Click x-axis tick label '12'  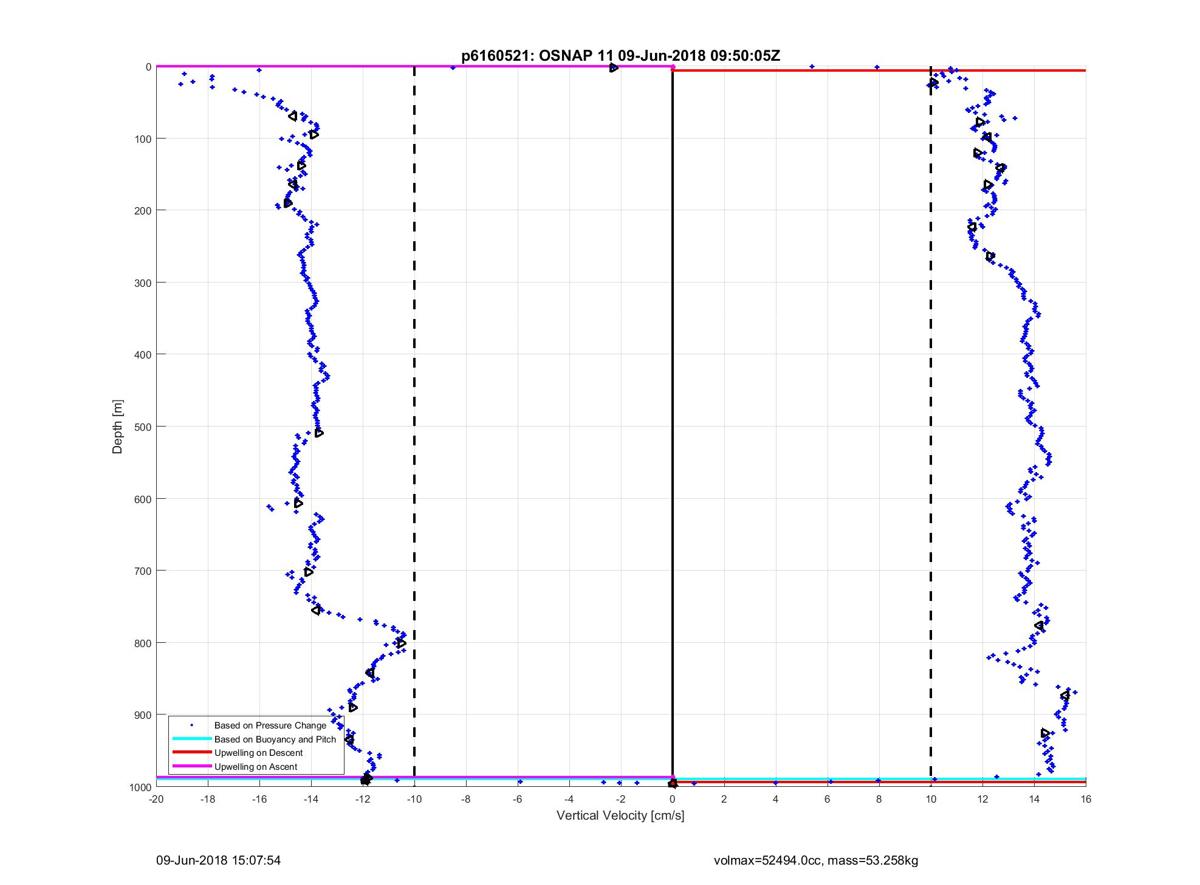tap(983, 799)
